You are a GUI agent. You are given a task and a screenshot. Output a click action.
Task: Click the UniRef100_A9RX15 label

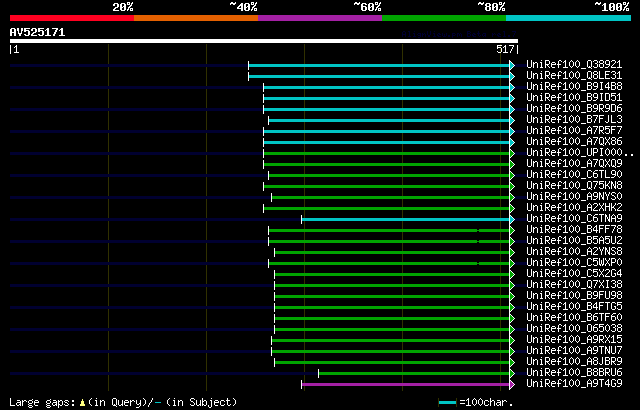[574, 340]
